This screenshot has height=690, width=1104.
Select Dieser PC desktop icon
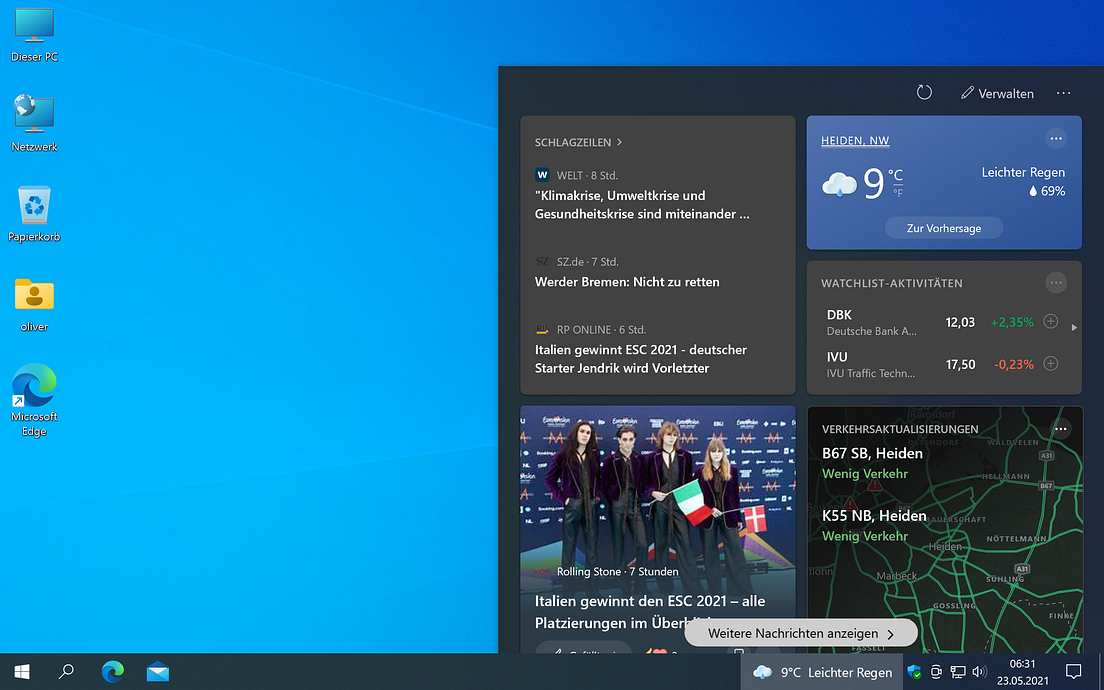click(34, 35)
